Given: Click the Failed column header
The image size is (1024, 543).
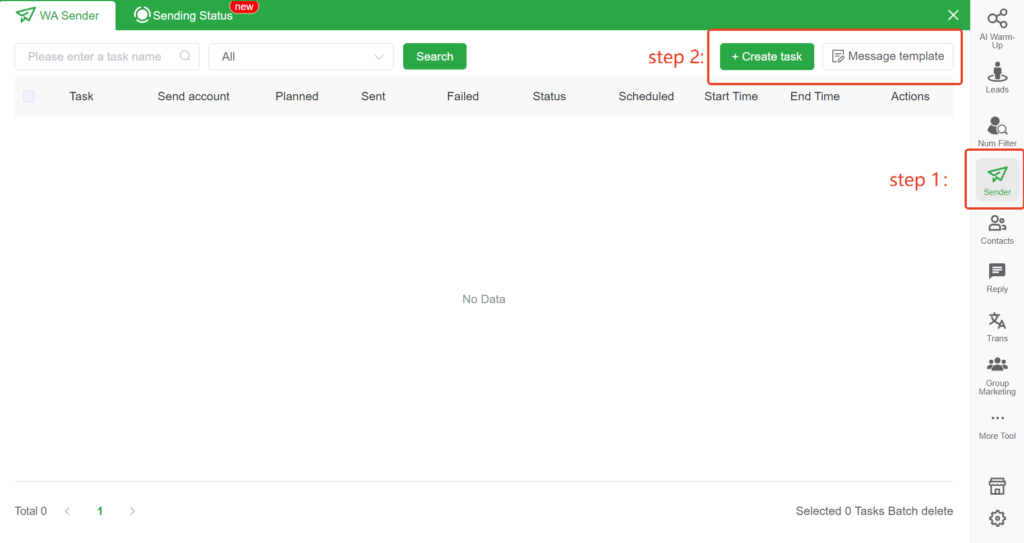Looking at the screenshot, I should 462,96.
